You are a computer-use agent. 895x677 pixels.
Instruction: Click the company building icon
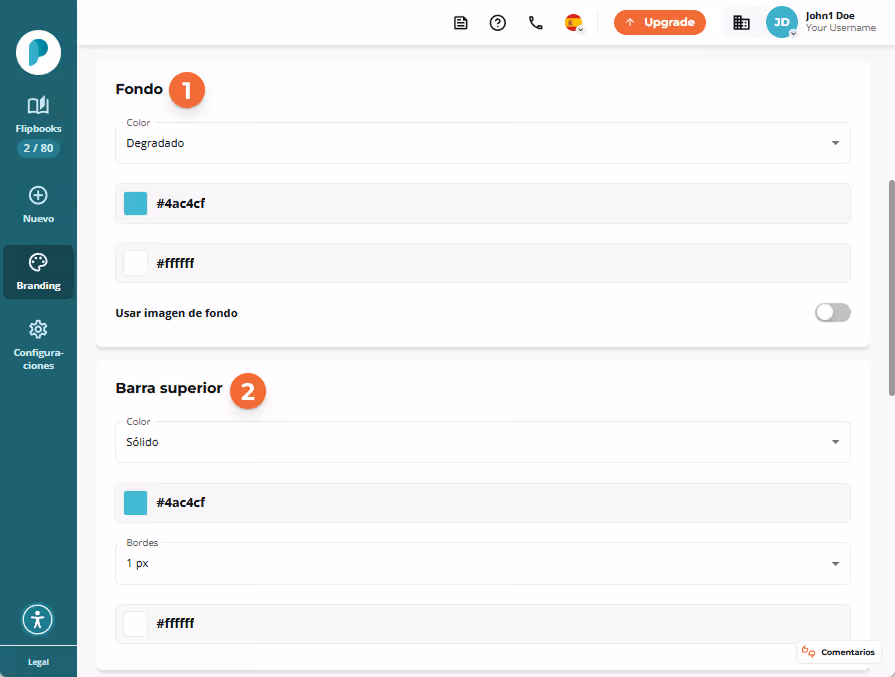741,23
